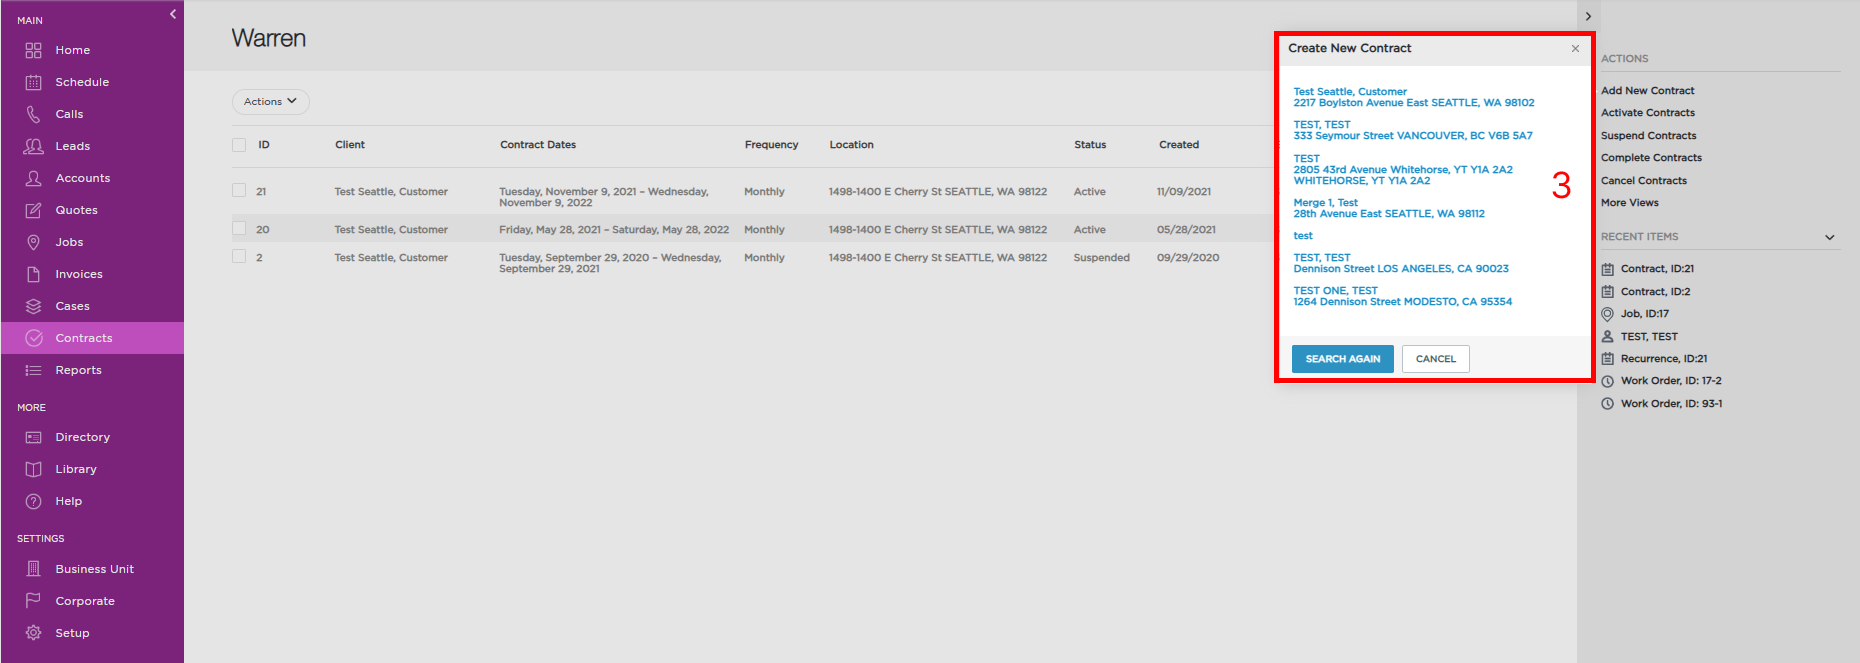Click Cancel Contracts action
1860x663 pixels.
pyautogui.click(x=1643, y=181)
